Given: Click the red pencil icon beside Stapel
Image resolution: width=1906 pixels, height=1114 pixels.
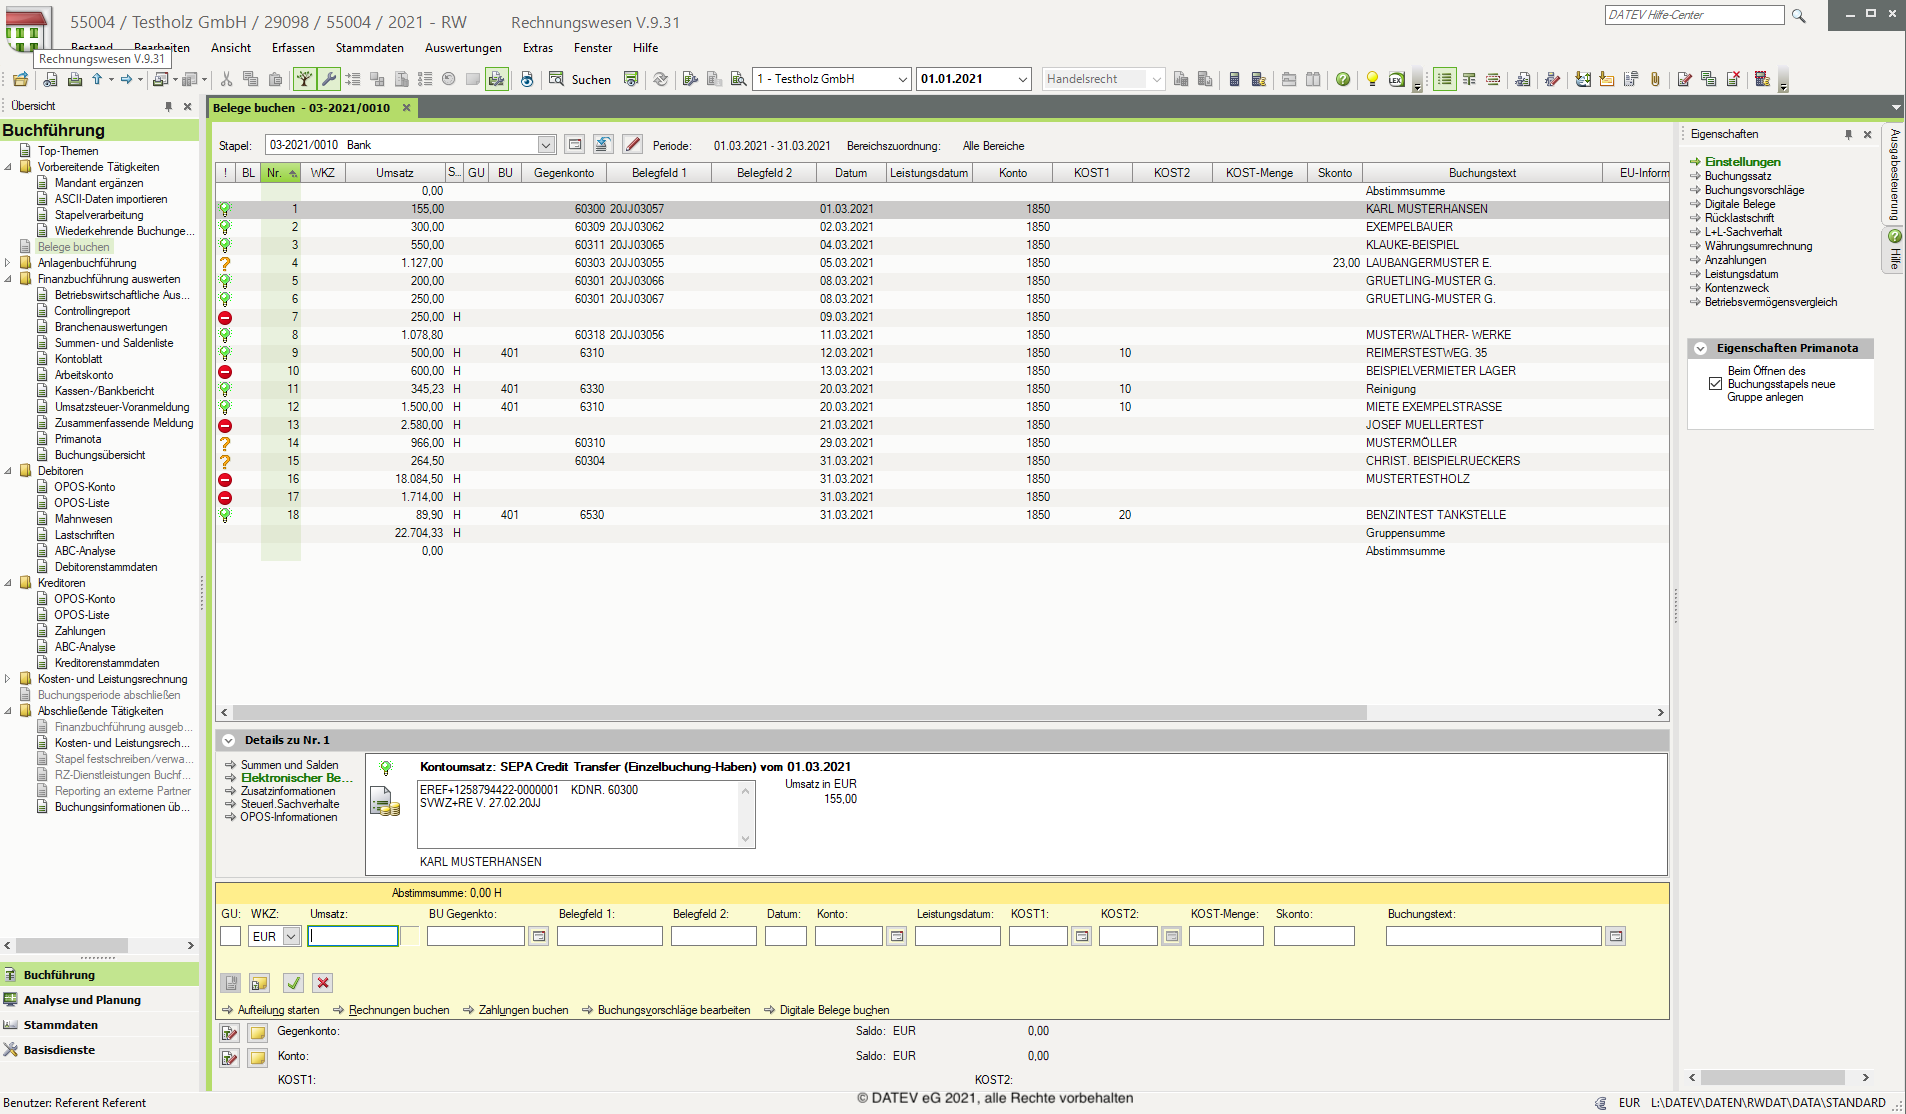Looking at the screenshot, I should coord(632,145).
